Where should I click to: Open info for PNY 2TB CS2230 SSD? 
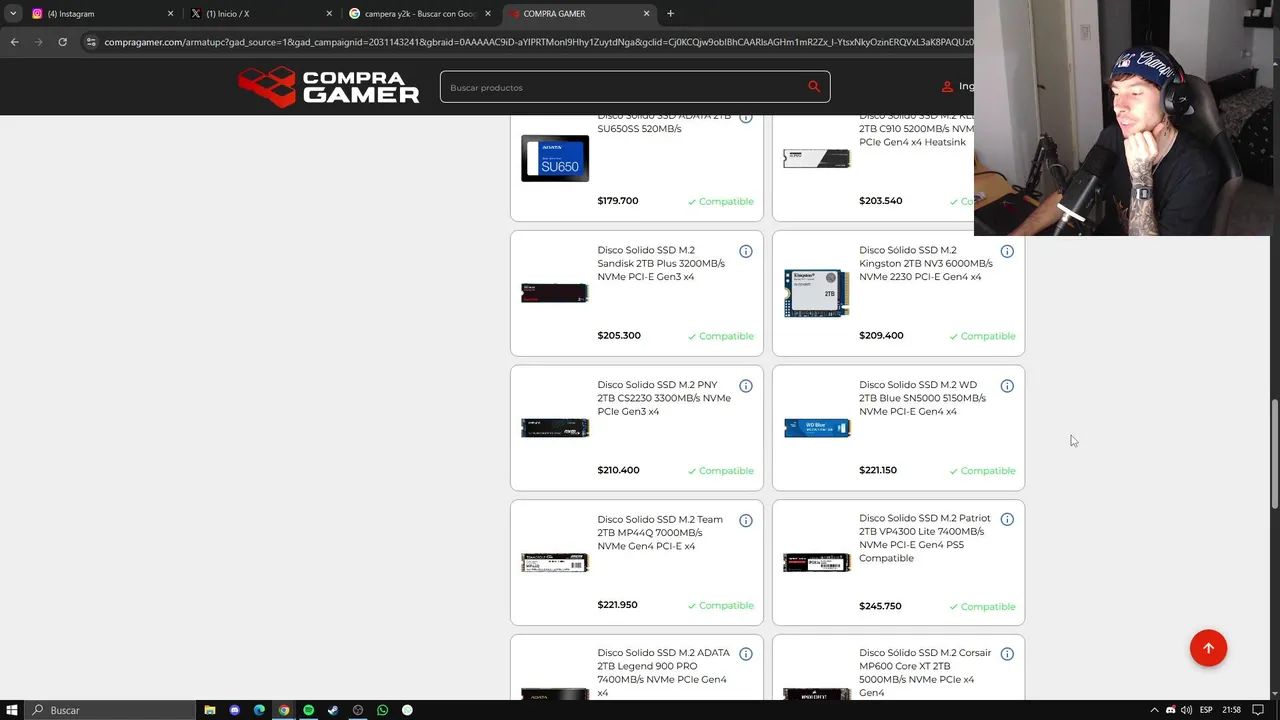click(x=745, y=386)
